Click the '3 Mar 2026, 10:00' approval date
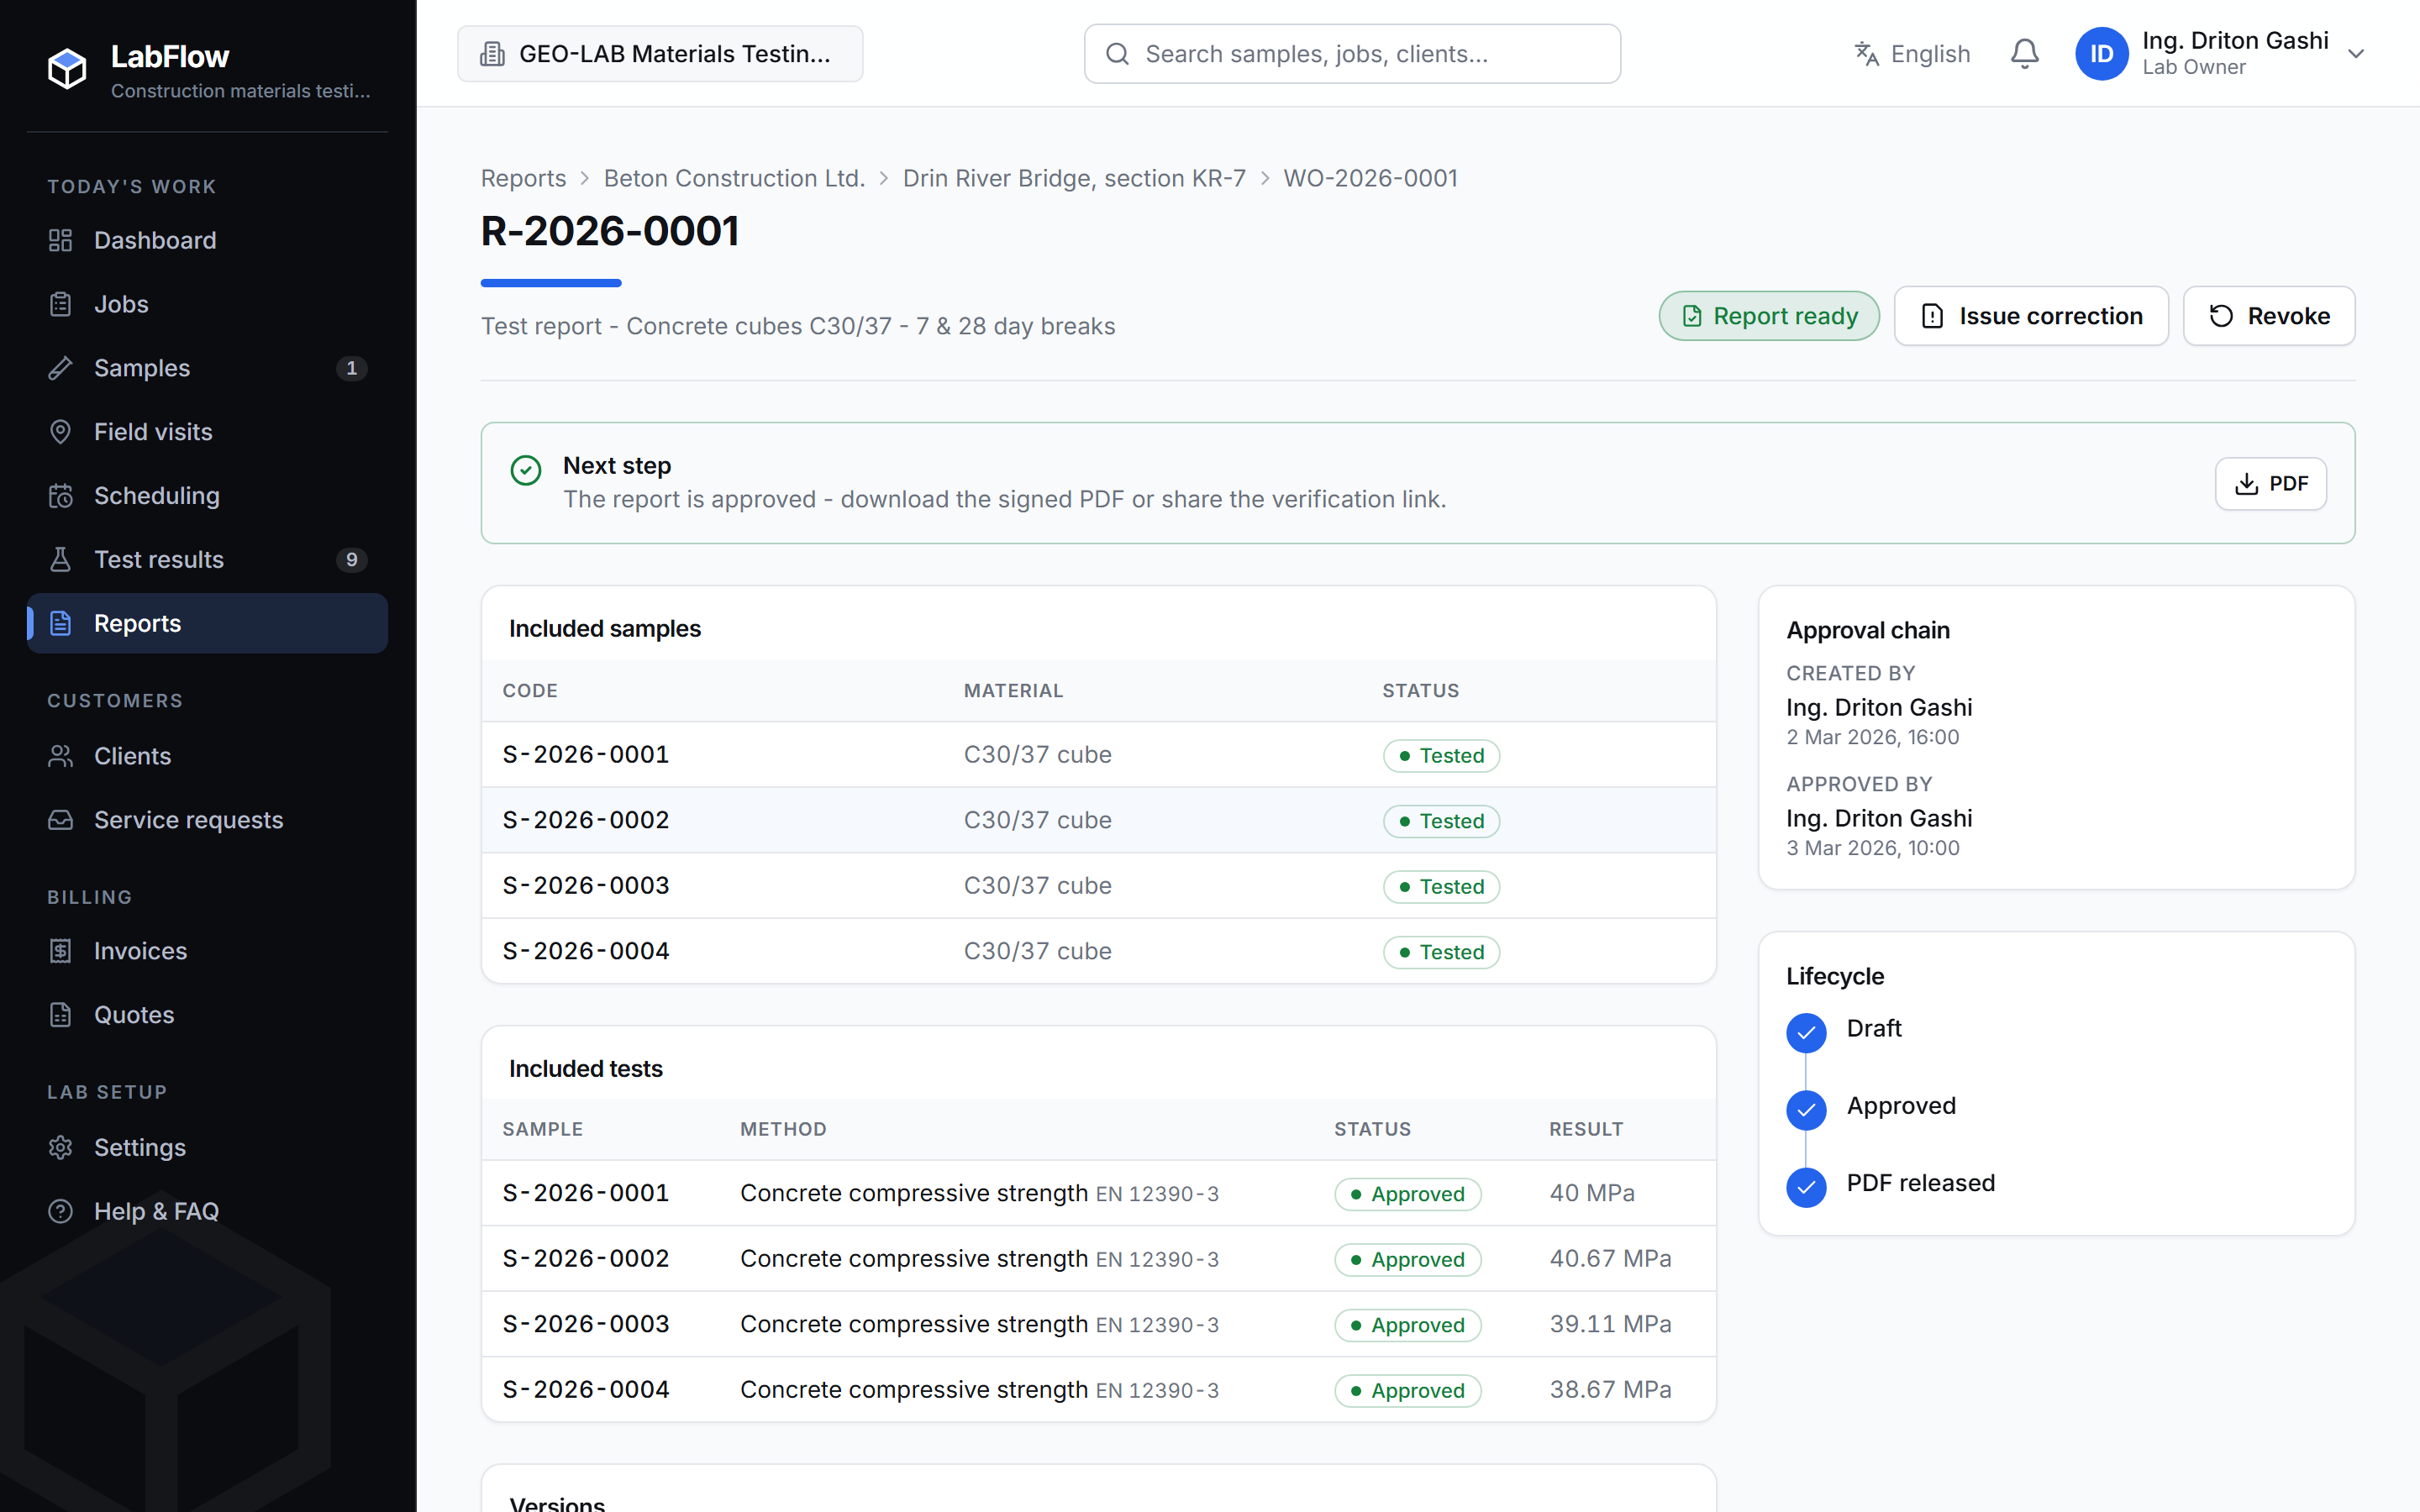2420x1512 pixels. pos(1873,848)
